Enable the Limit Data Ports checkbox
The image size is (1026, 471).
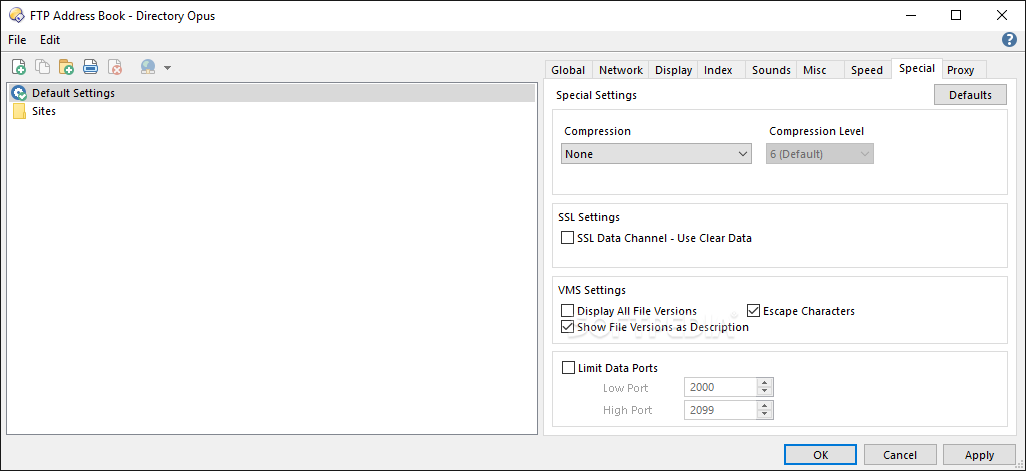click(x=569, y=368)
